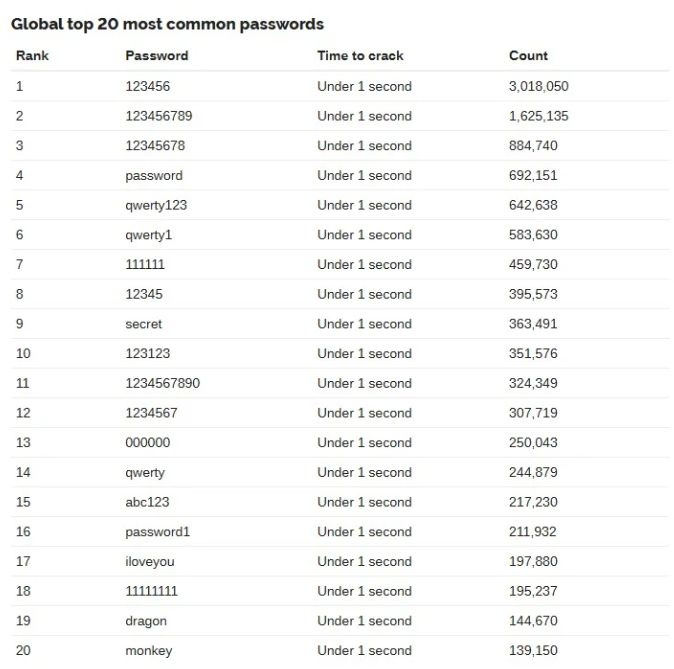The image size is (674, 669).
Task: Select the iloveyou password cell
Action: pos(150,562)
